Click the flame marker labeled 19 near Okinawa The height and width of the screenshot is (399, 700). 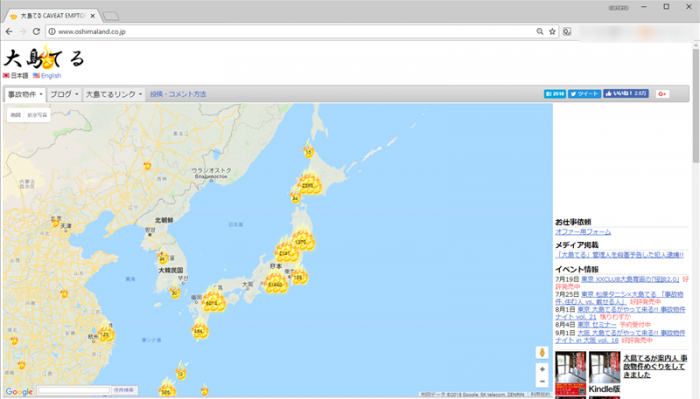[x=181, y=372]
